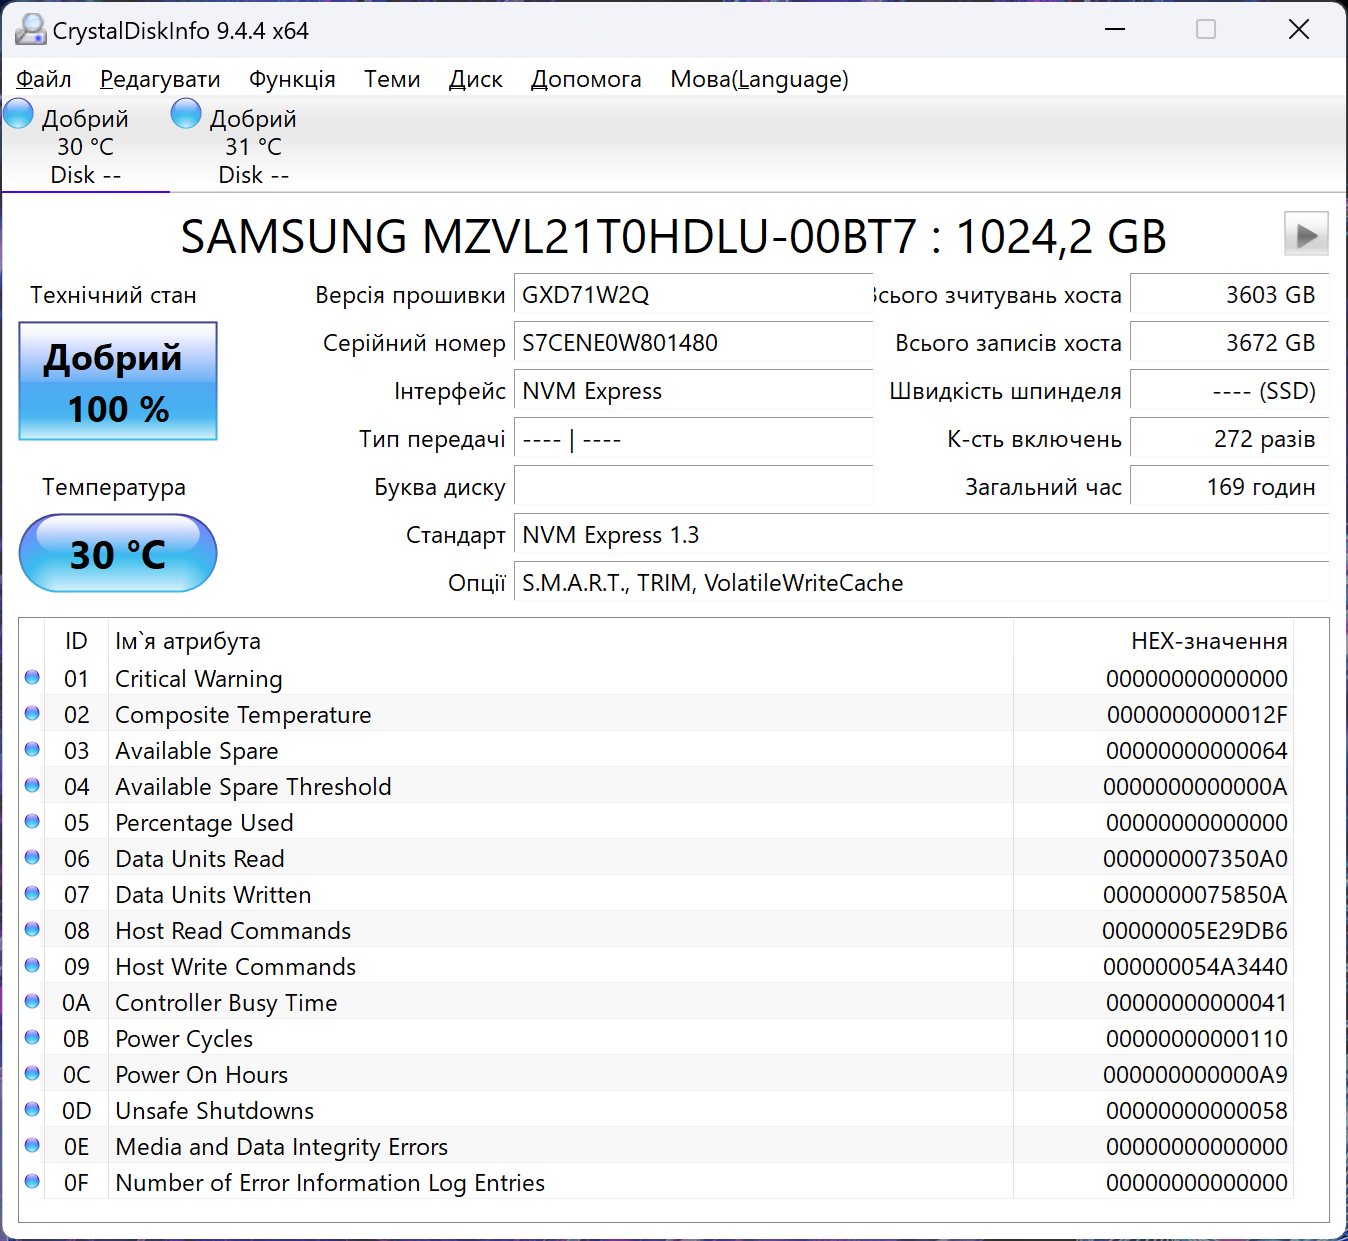Image resolution: width=1348 pixels, height=1241 pixels.
Task: Select the first disk status orb at 30 °C
Action: click(x=19, y=114)
